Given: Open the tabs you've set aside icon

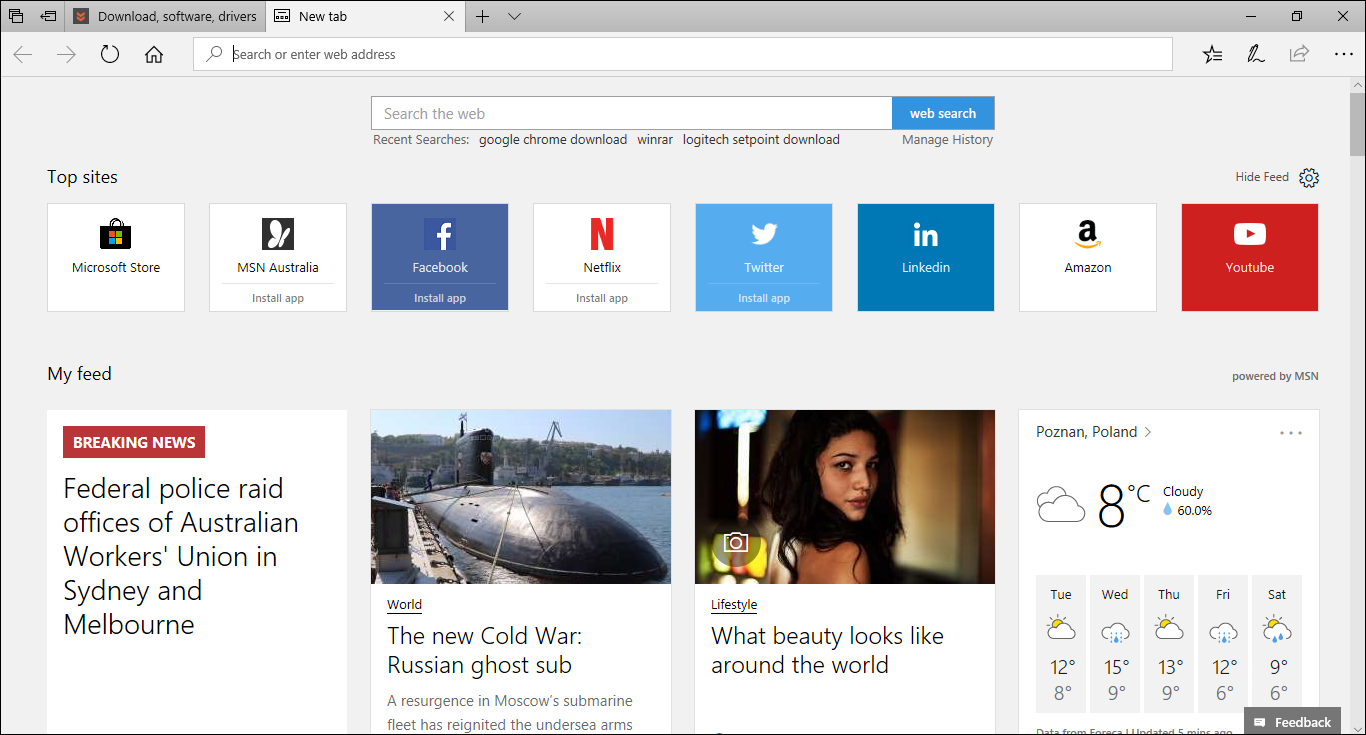Looking at the screenshot, I should 16,16.
